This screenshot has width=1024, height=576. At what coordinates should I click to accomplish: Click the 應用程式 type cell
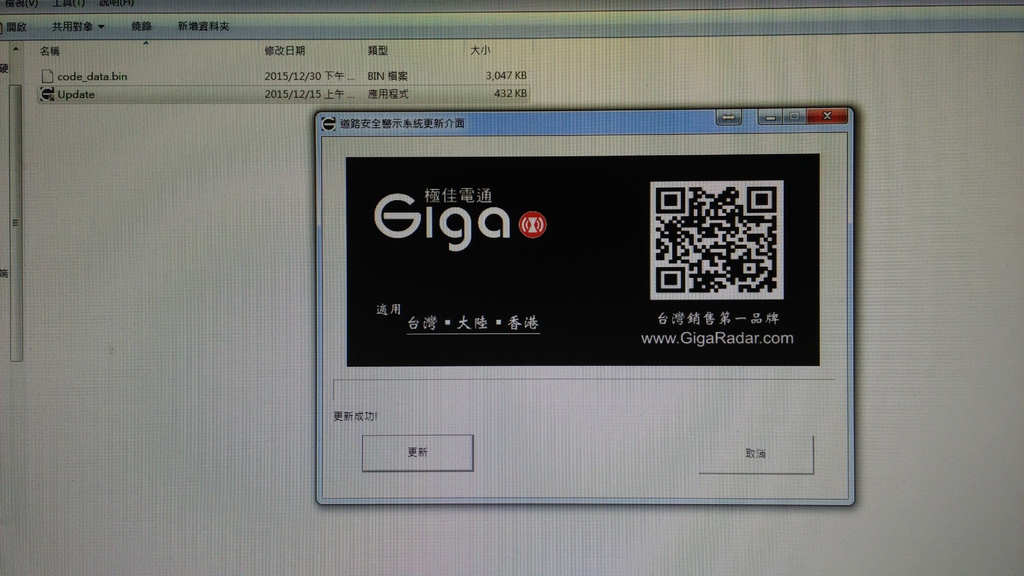click(388, 94)
